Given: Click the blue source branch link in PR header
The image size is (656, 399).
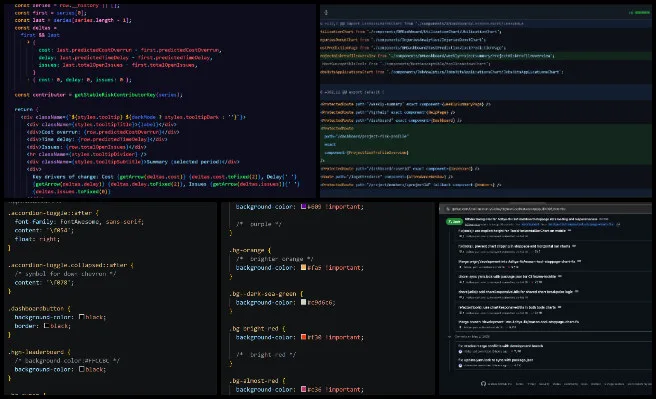Looking at the screenshot, I should [581, 224].
